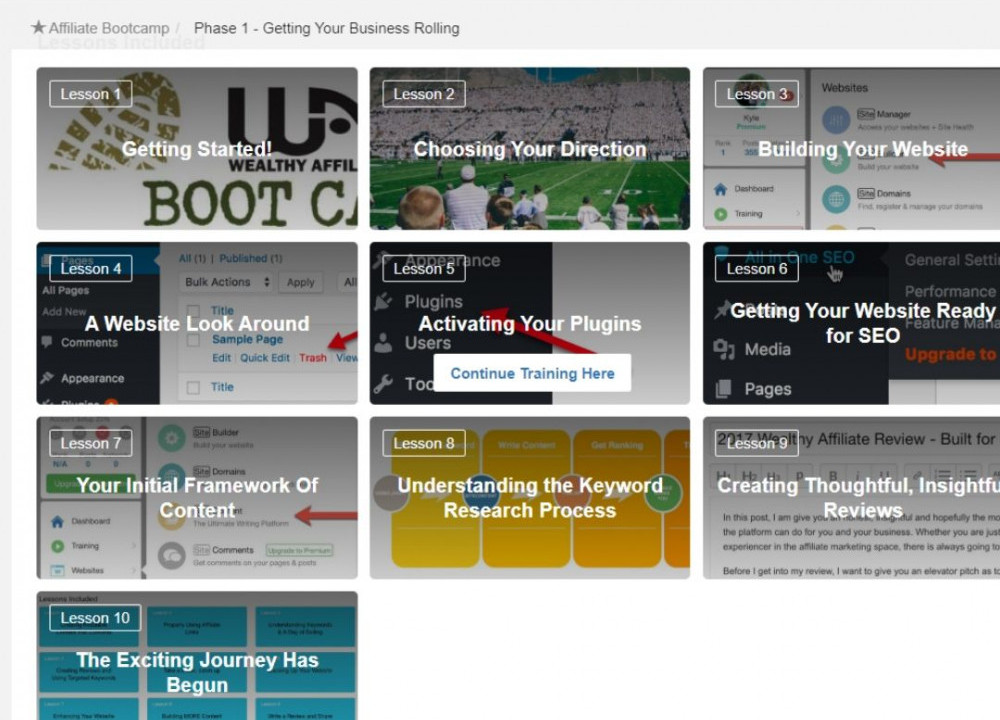Open the A Website Look Around lesson

[197, 323]
